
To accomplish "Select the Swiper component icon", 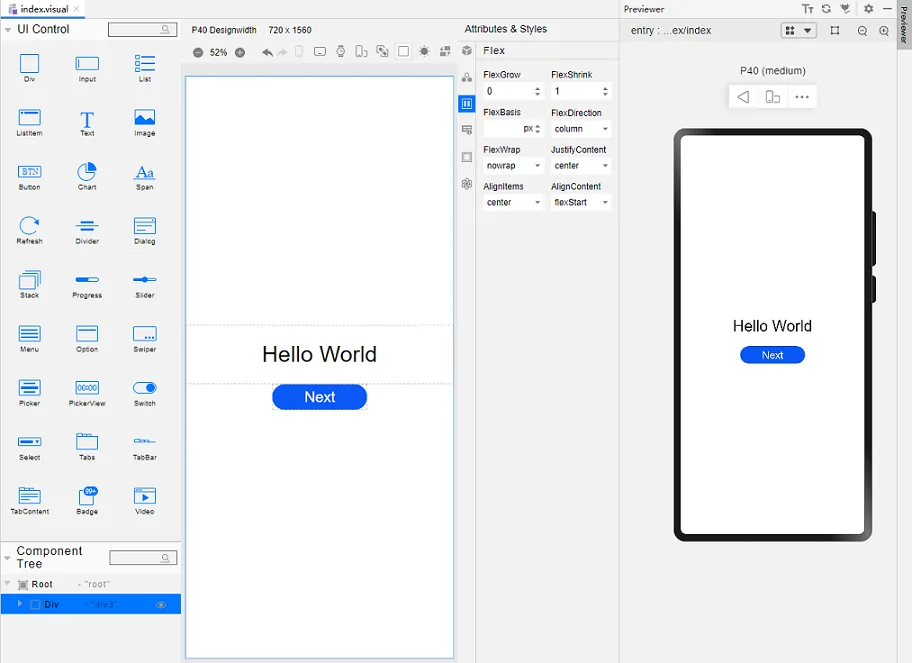I will 145,334.
